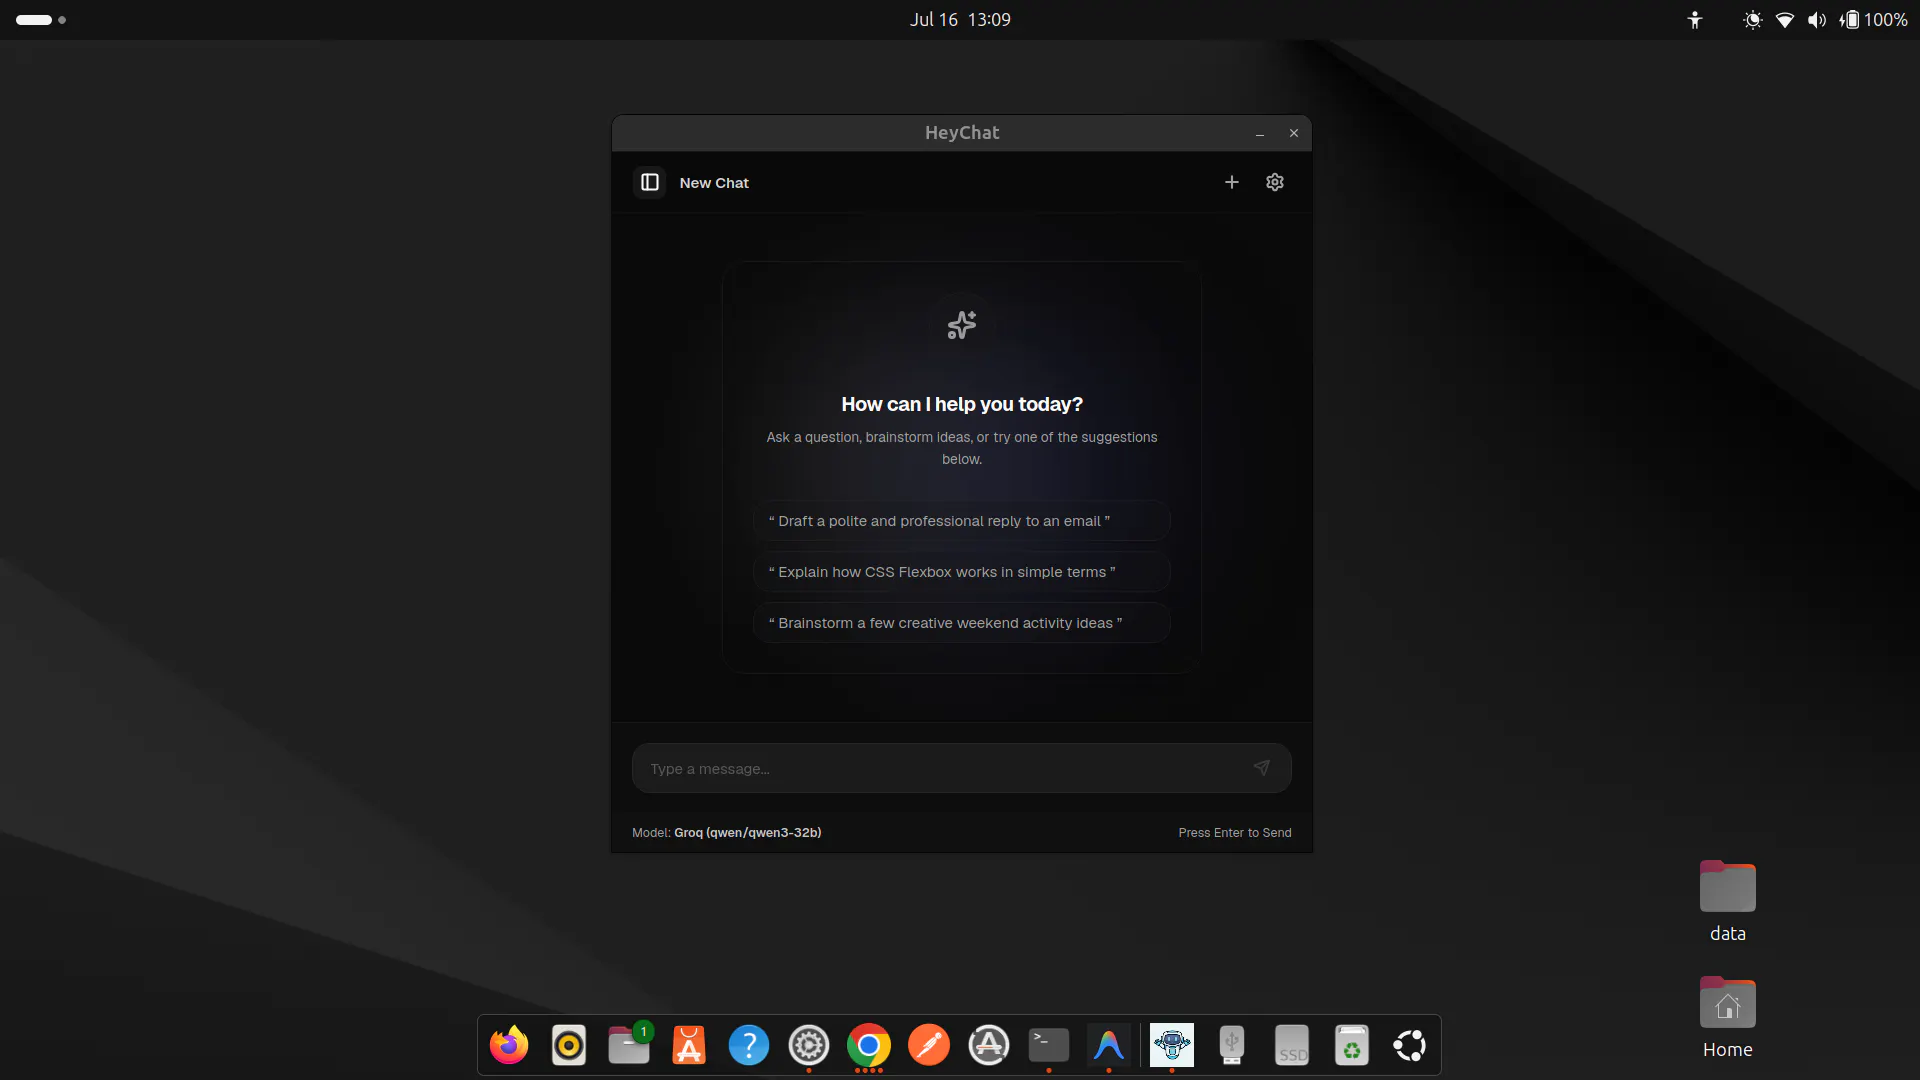Focus the HeyChat robot icon in the dock
The width and height of the screenshot is (1920, 1080).
tap(1172, 1046)
